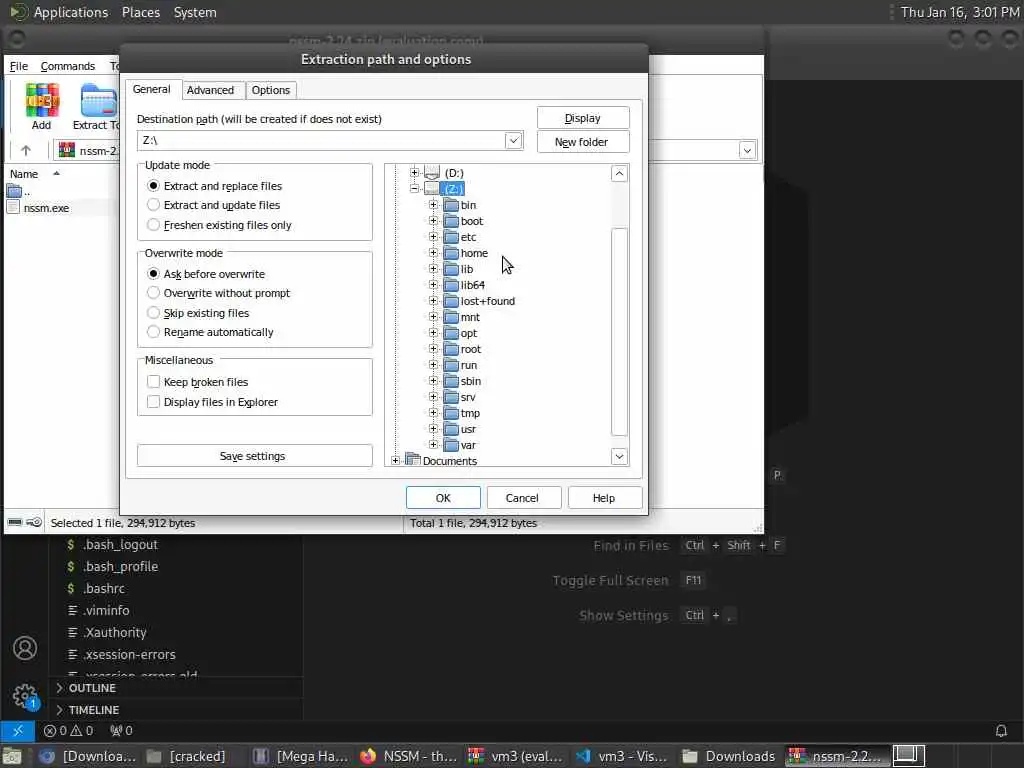Expand the usr folder node

(433, 428)
